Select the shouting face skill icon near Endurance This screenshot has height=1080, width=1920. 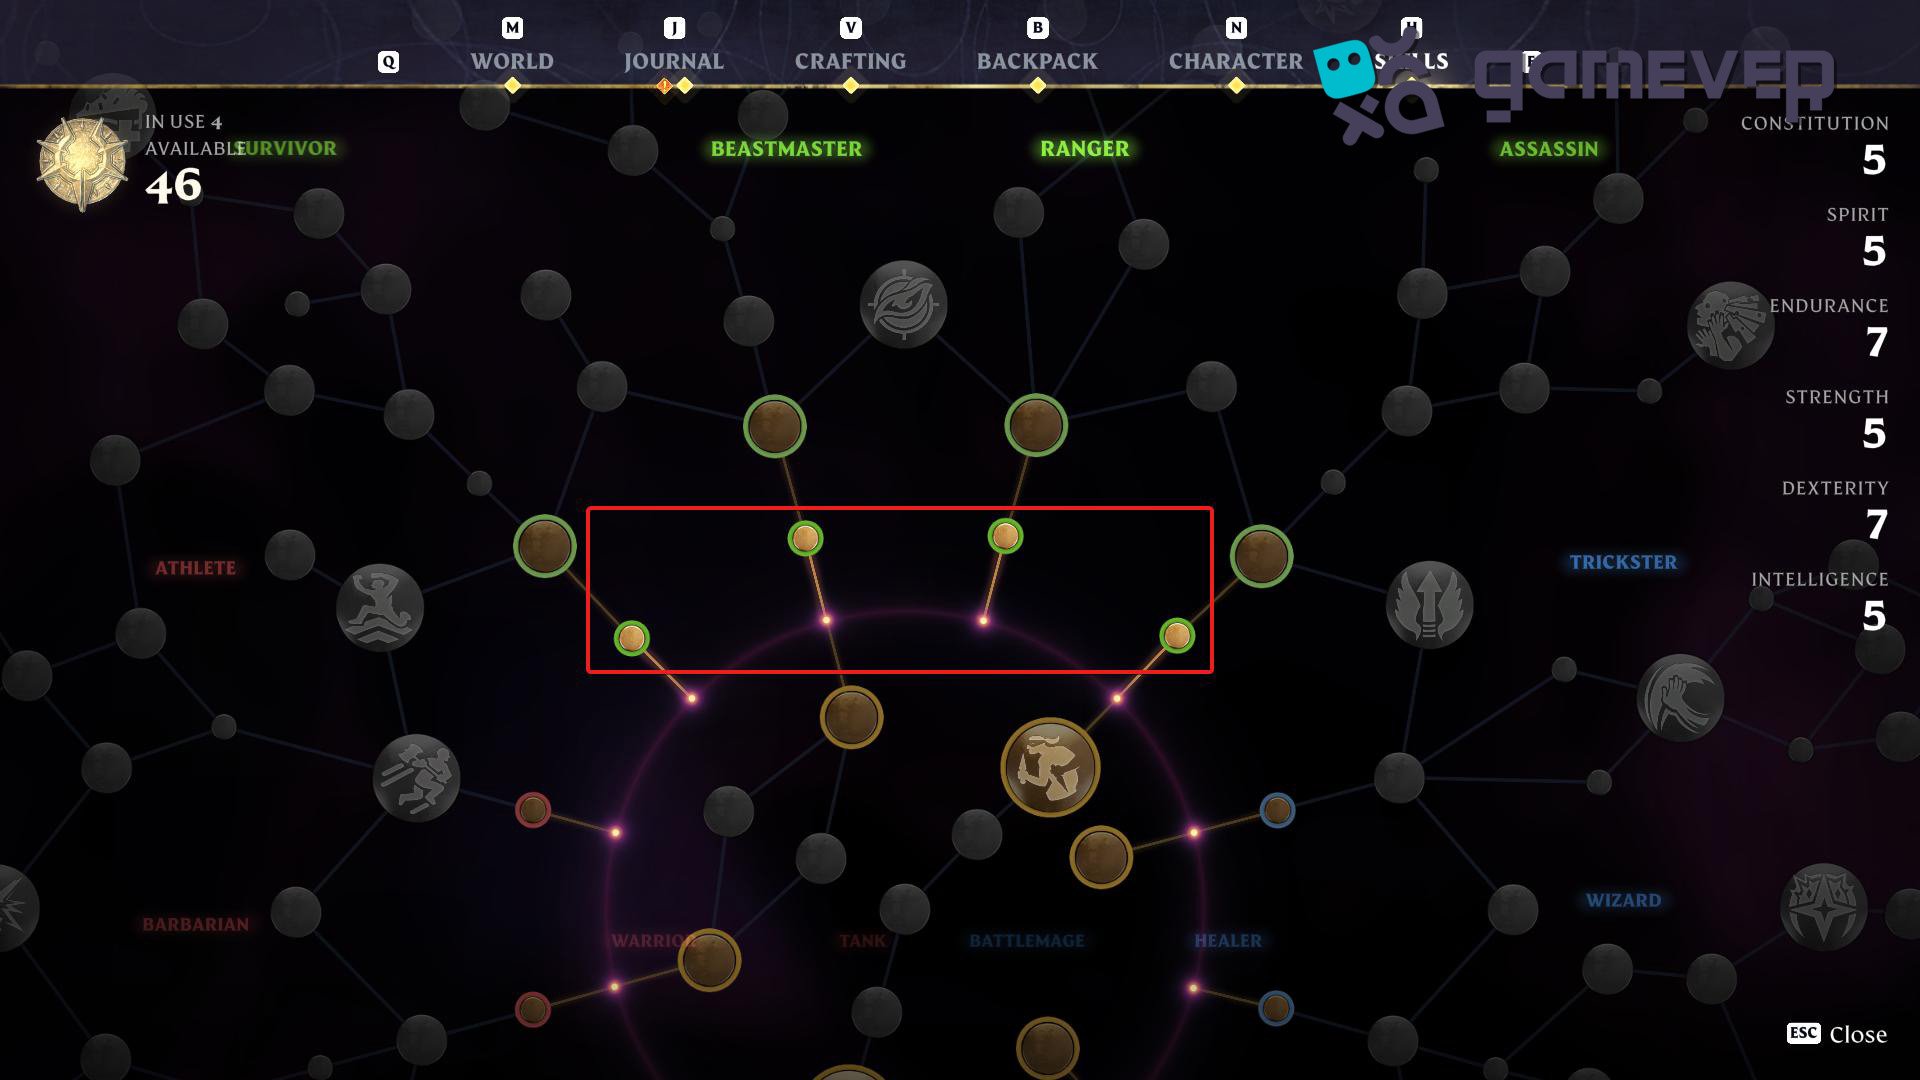point(1730,325)
